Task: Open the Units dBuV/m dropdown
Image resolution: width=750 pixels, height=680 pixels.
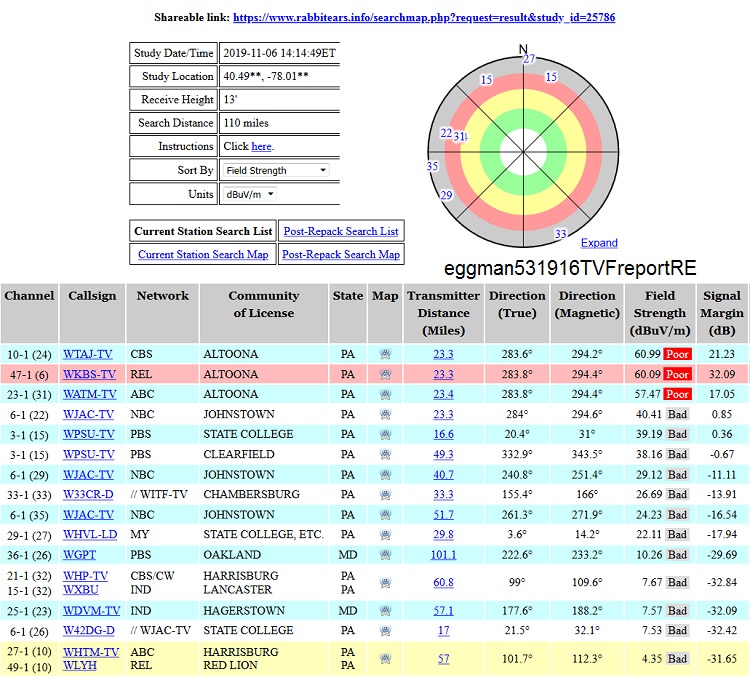Action: coord(250,194)
